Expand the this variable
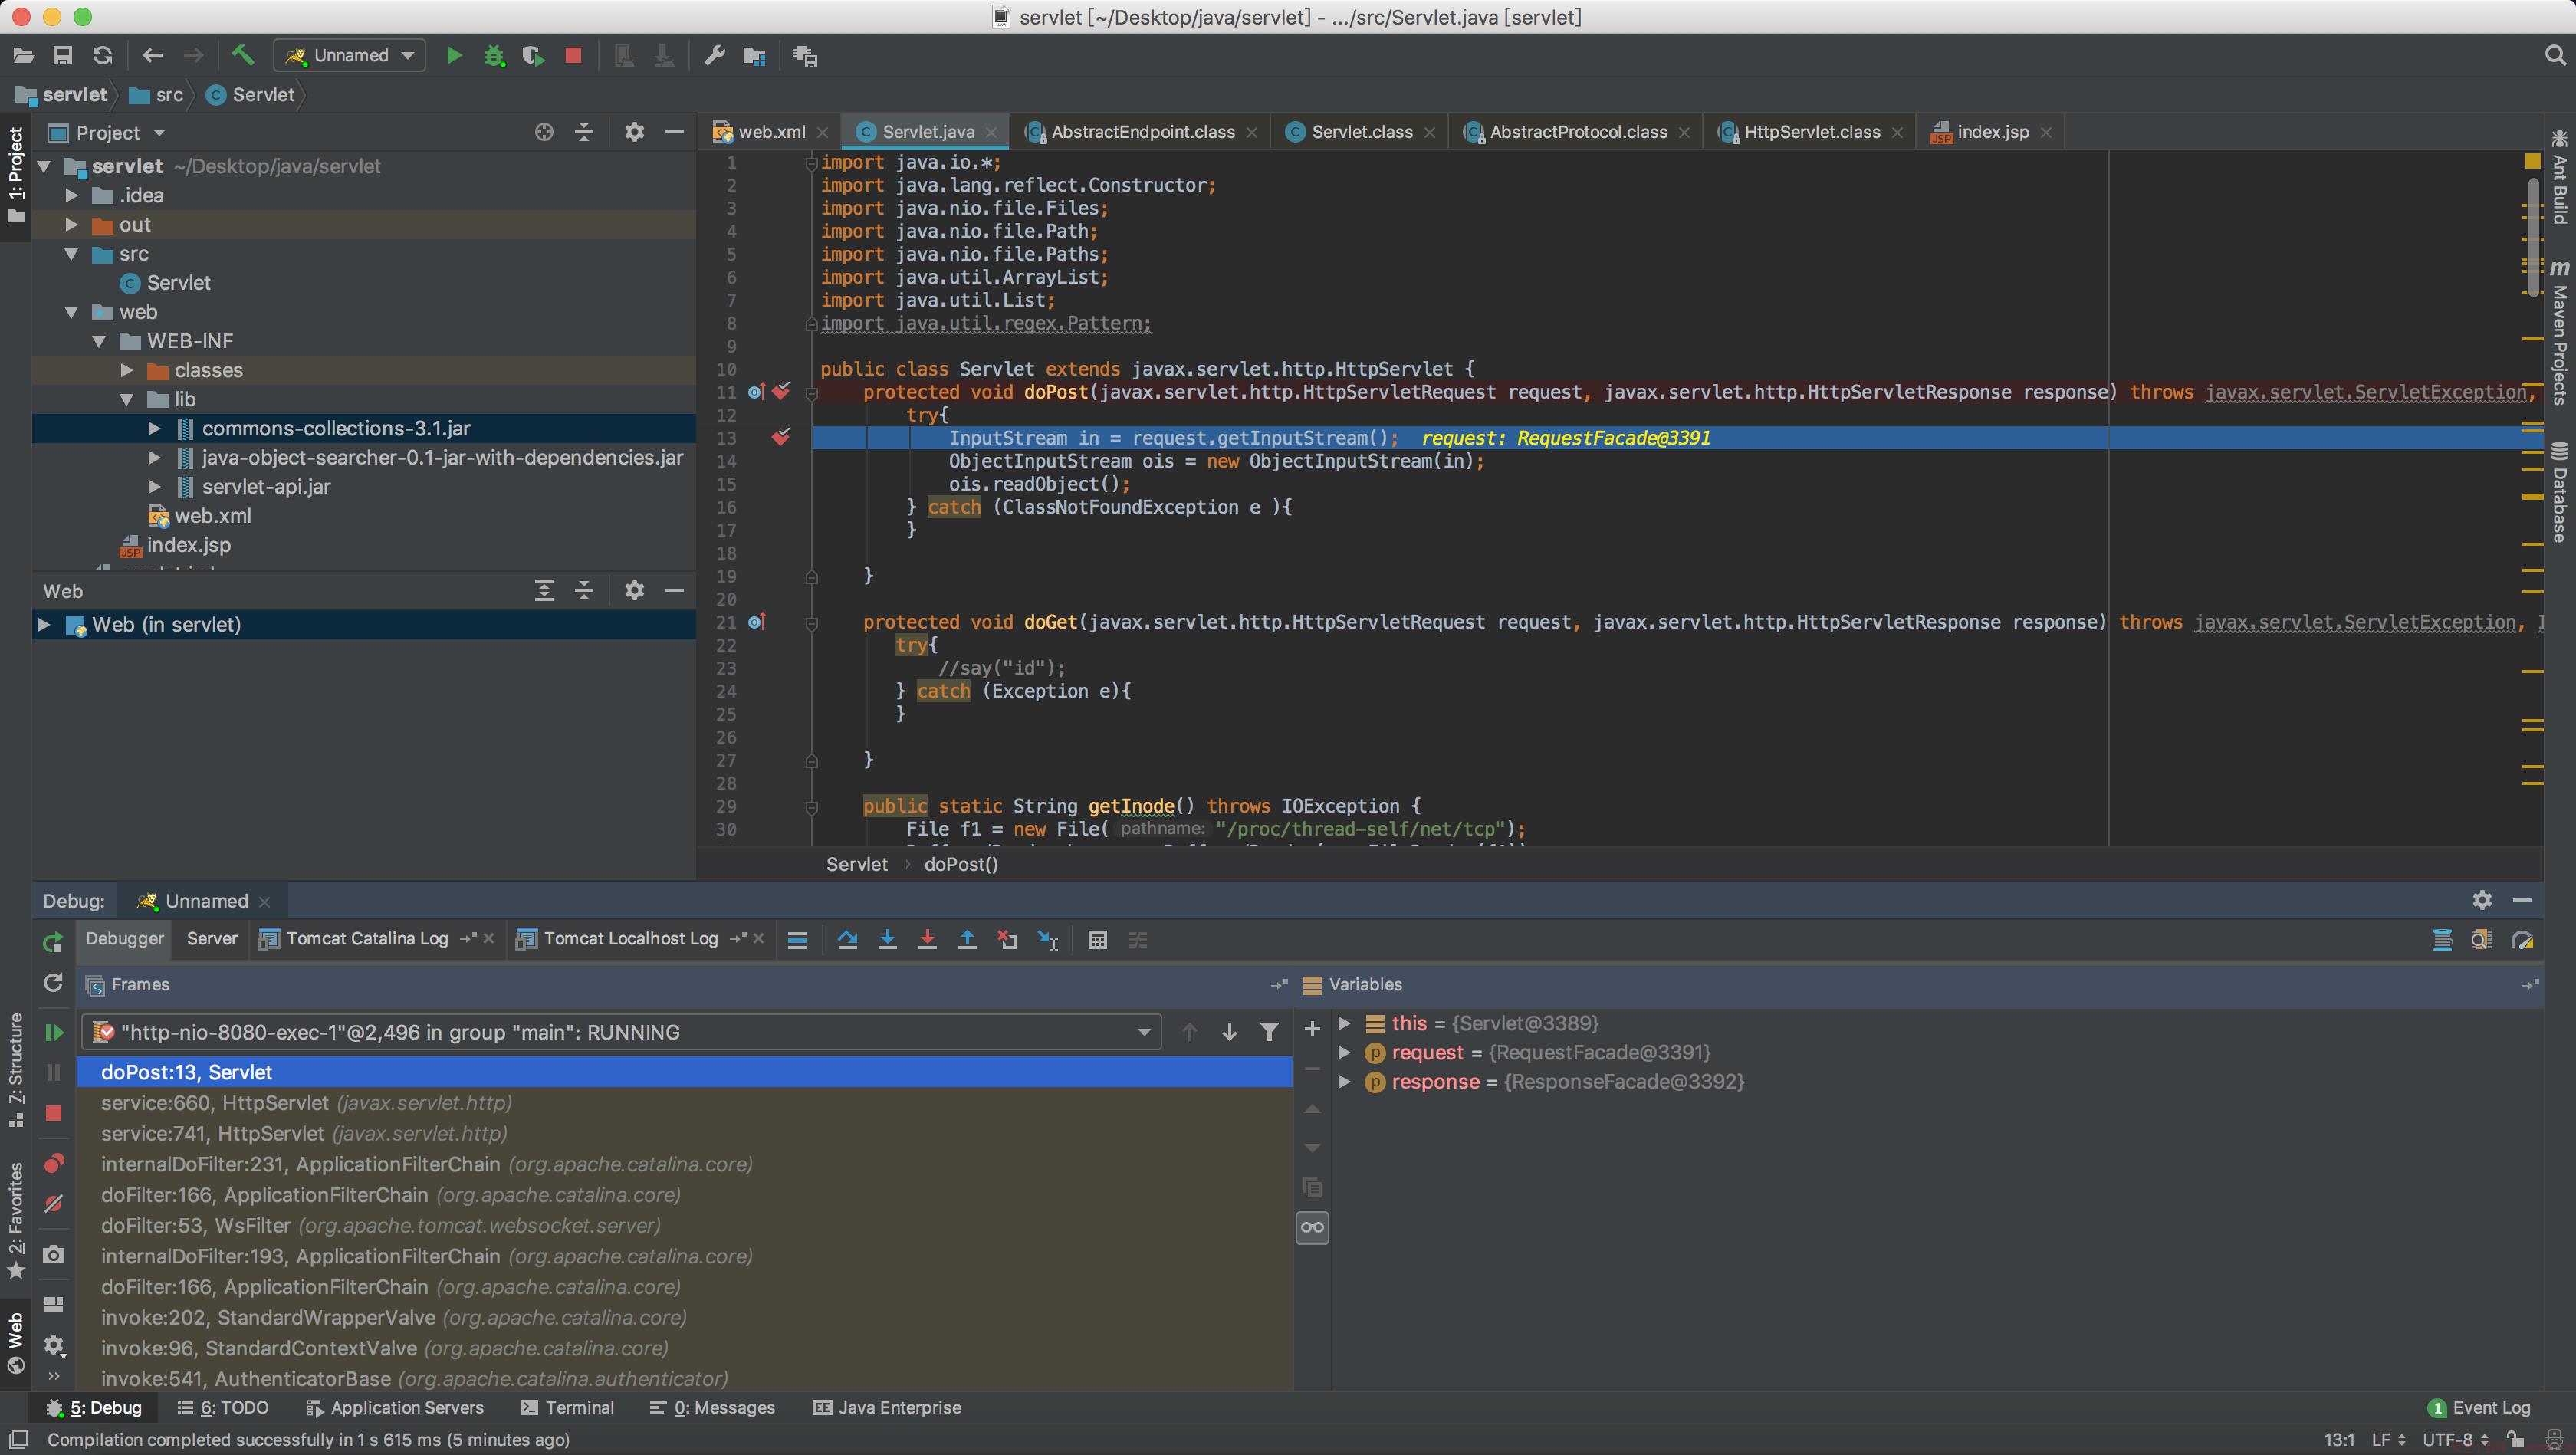Image resolution: width=2576 pixels, height=1455 pixels. 1344,1023
